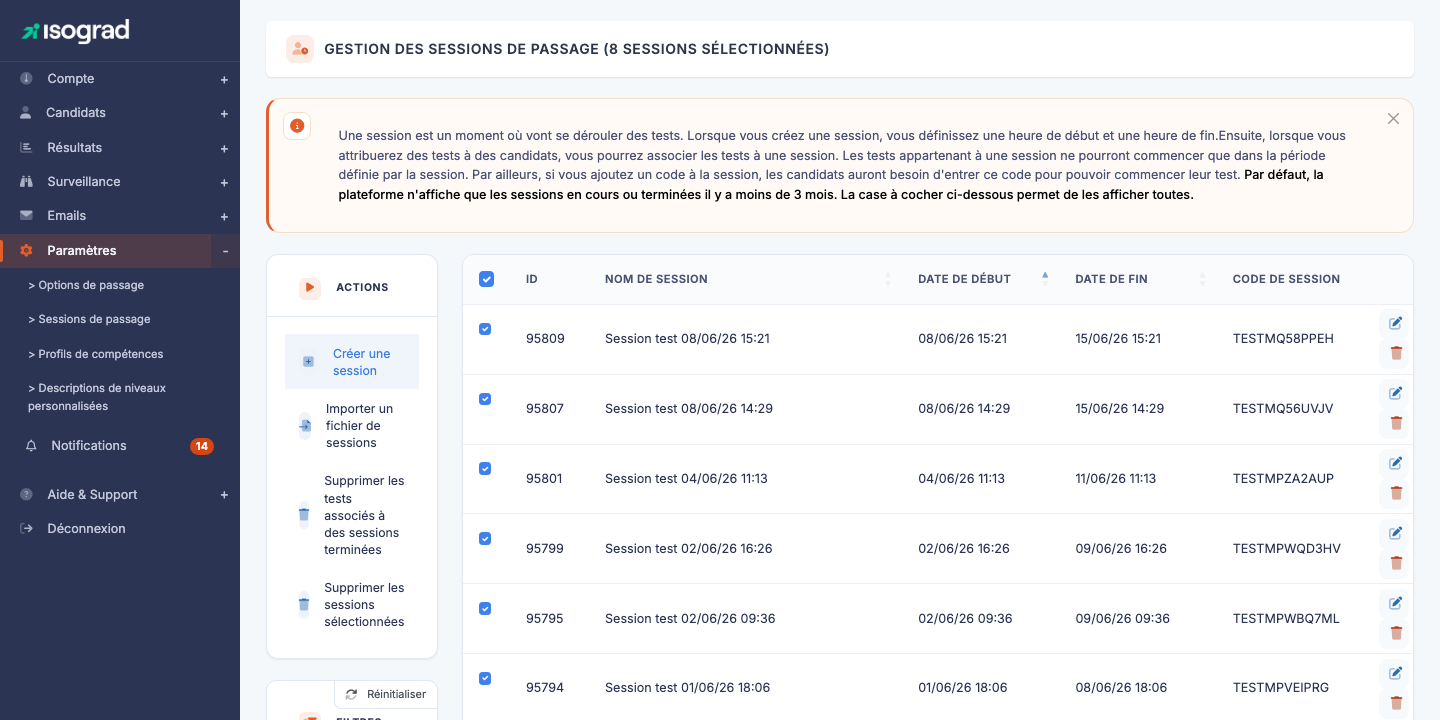Screen dimensions: 1440x720
Task: Uncheck session 95794 checkbox
Action: pos(485,678)
